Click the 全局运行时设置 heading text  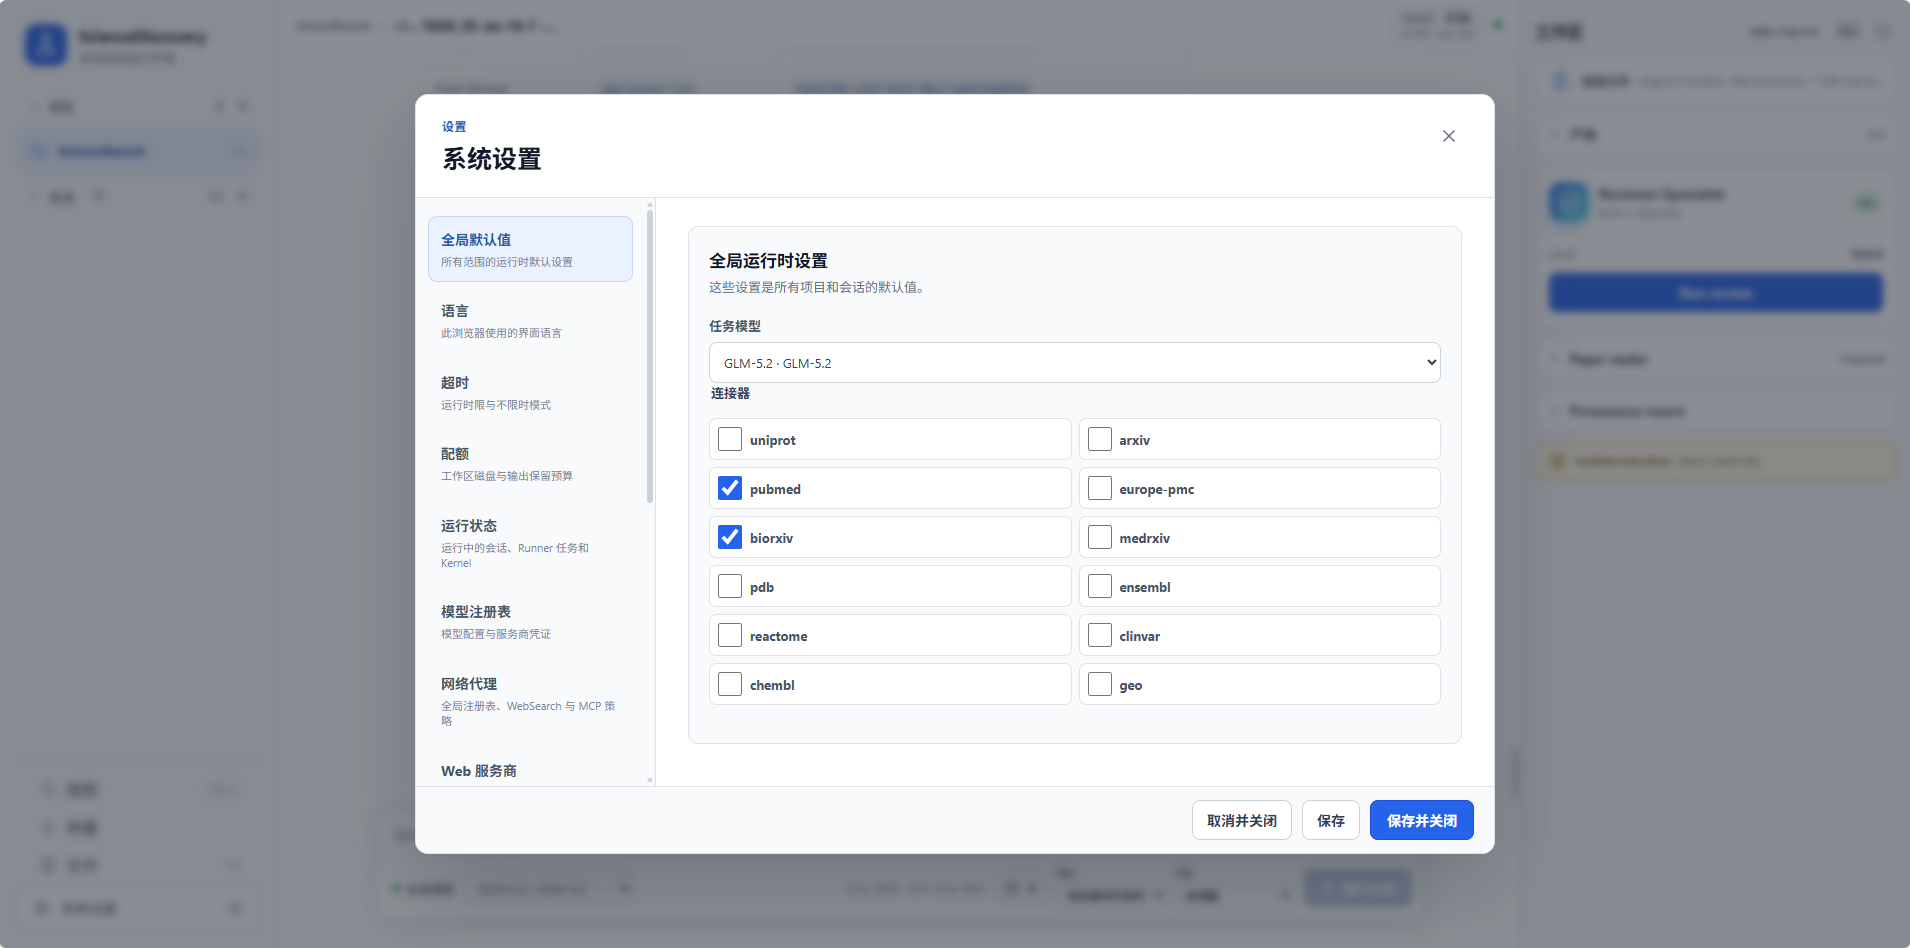coord(768,261)
